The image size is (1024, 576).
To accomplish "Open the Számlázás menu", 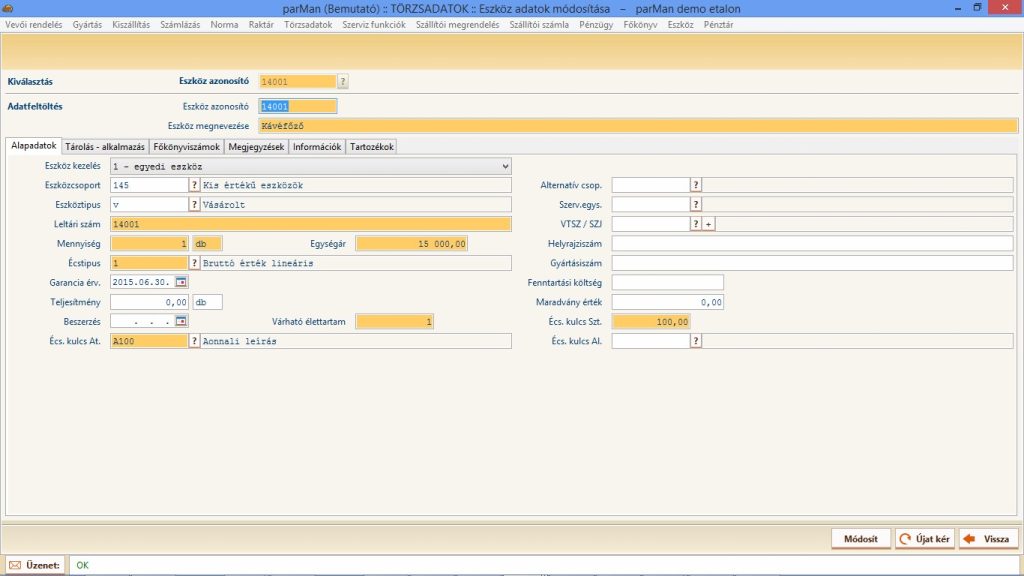I will (x=180, y=25).
